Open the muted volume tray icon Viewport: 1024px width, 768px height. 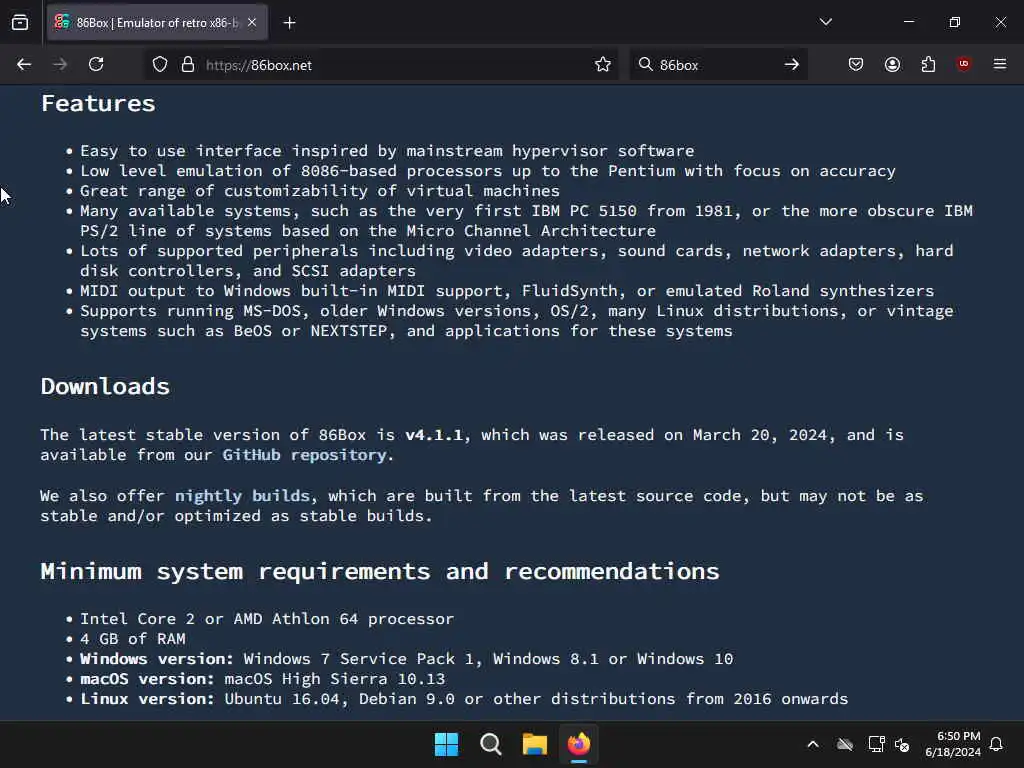[x=902, y=744]
